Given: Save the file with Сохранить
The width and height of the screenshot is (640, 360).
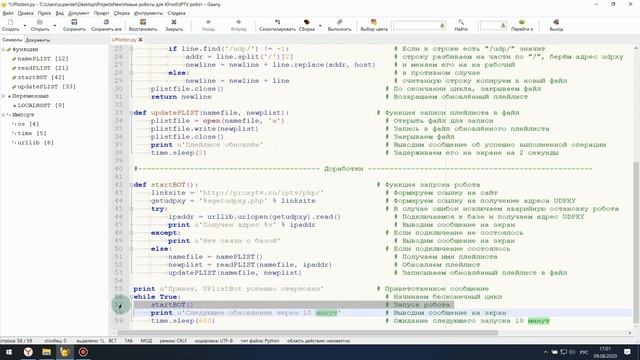Looking at the screenshot, I should tap(74, 25).
